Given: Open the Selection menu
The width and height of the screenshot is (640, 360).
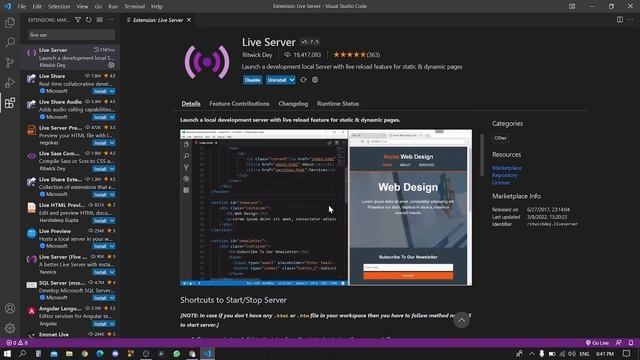Looking at the screenshot, I should point(59,7).
